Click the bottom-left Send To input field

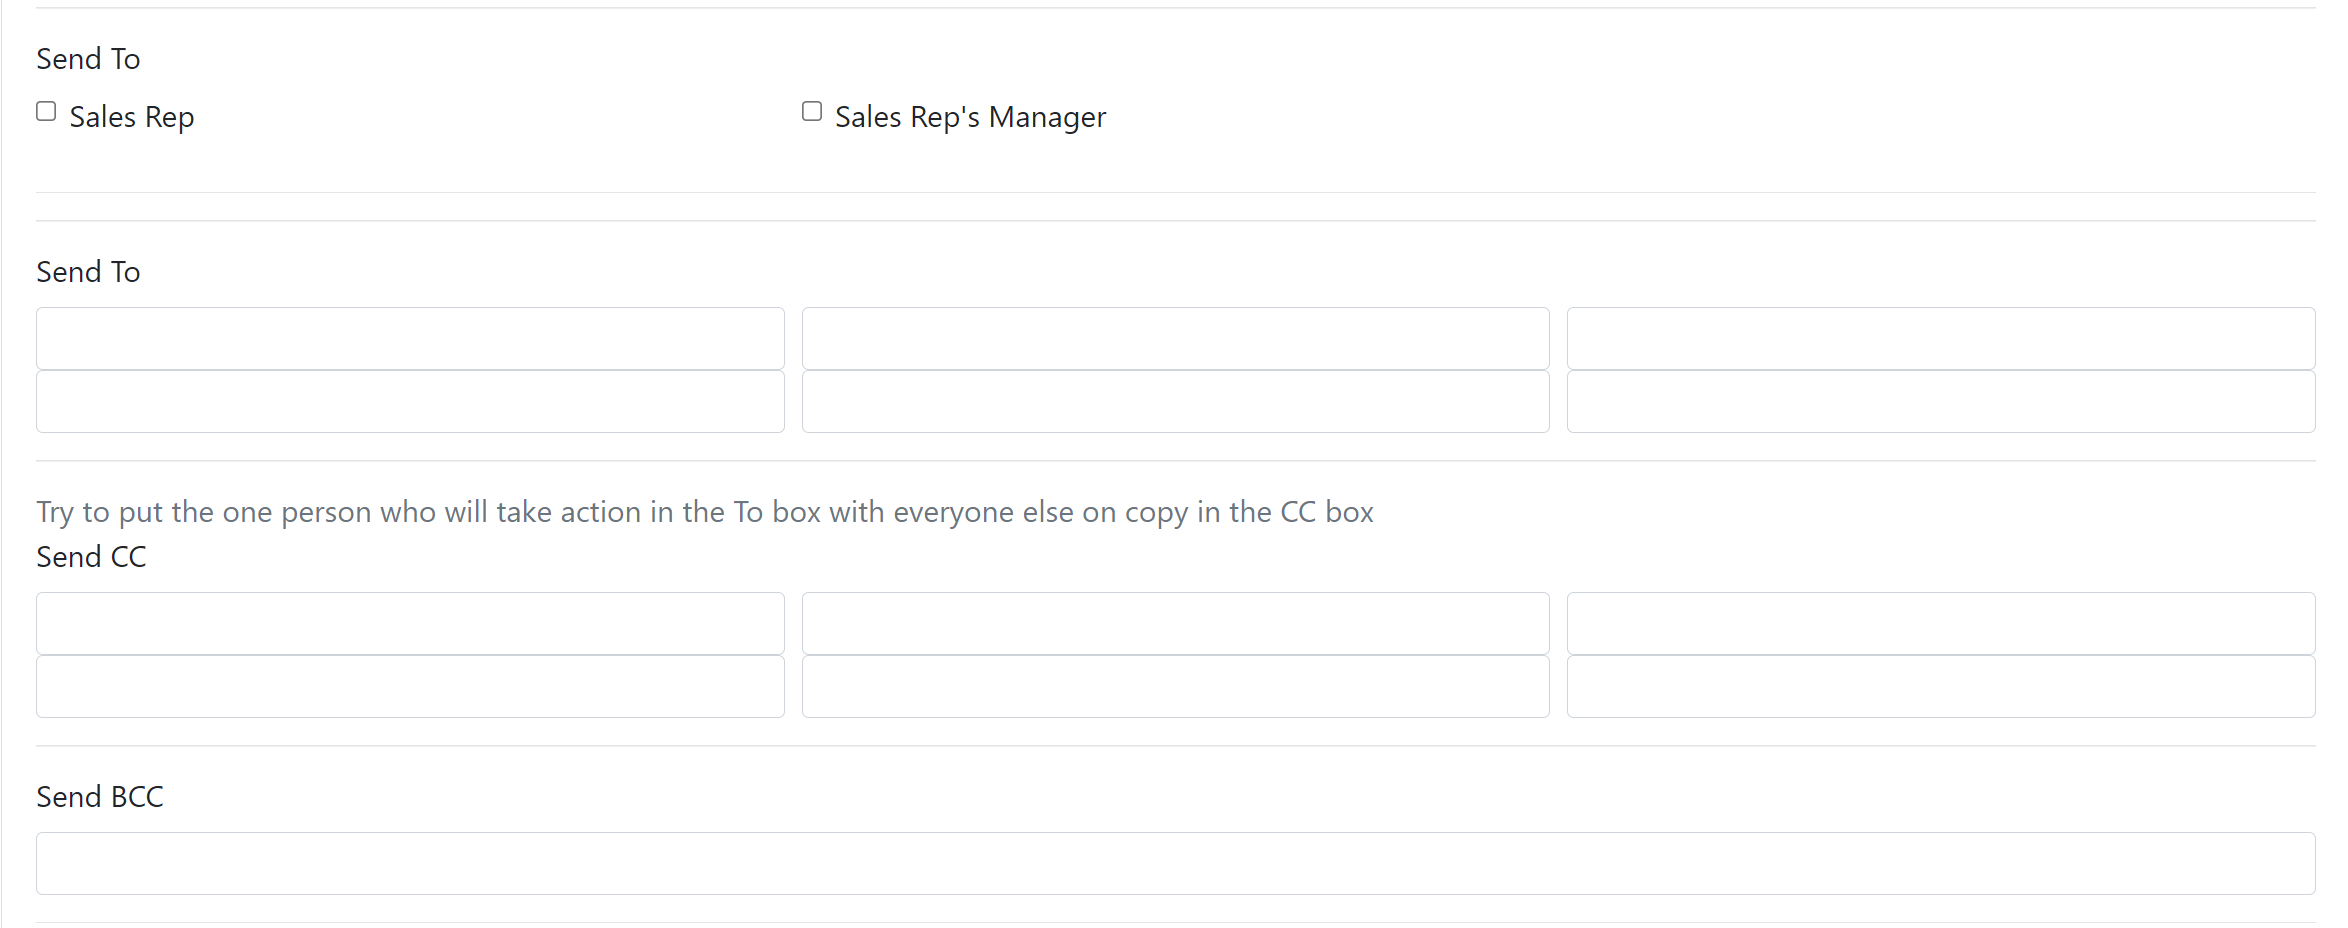coord(410,401)
